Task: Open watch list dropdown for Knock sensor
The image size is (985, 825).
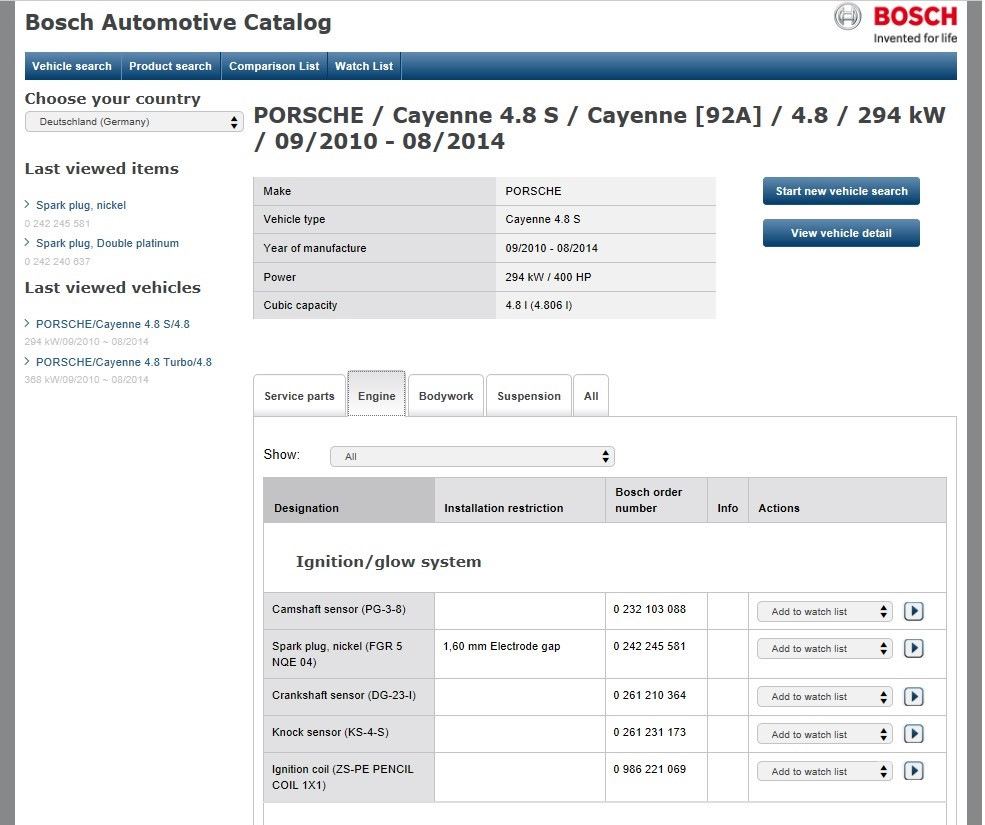Action: pos(824,735)
